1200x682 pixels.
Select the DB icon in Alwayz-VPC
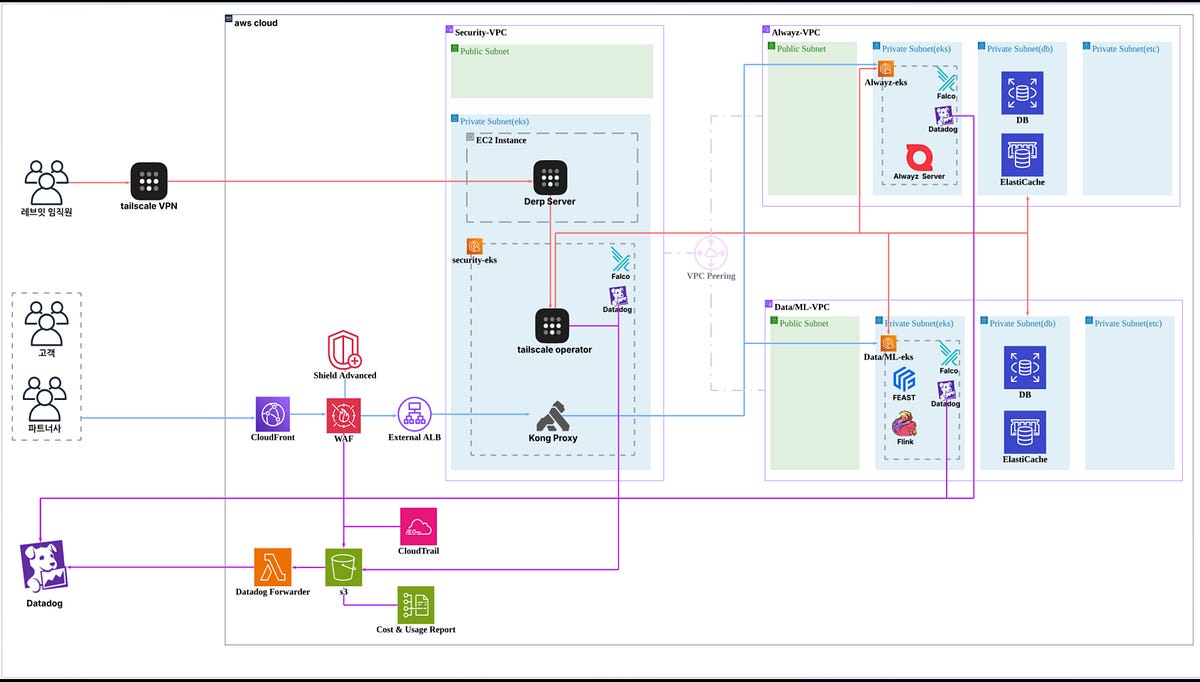point(1022,92)
